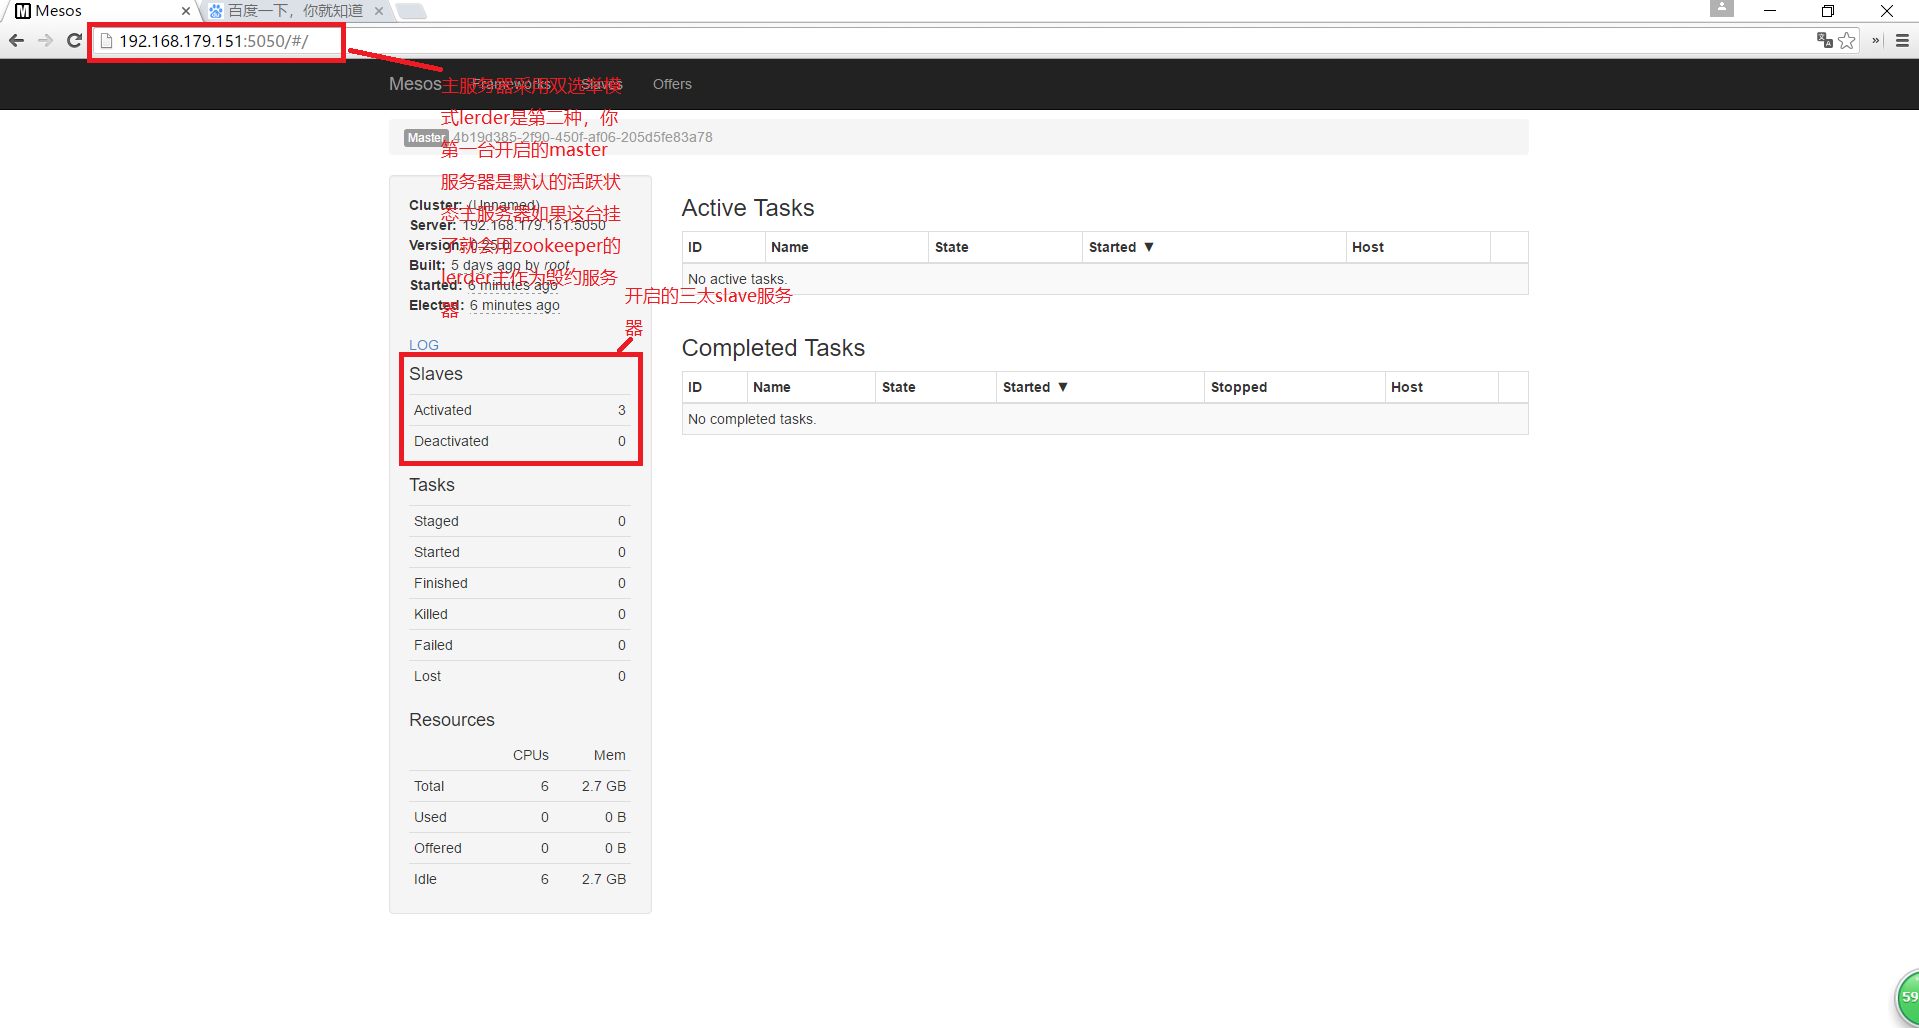Click the Elected '6 minutes ago' timestamp
This screenshot has height=1028, width=1919.
[515, 305]
